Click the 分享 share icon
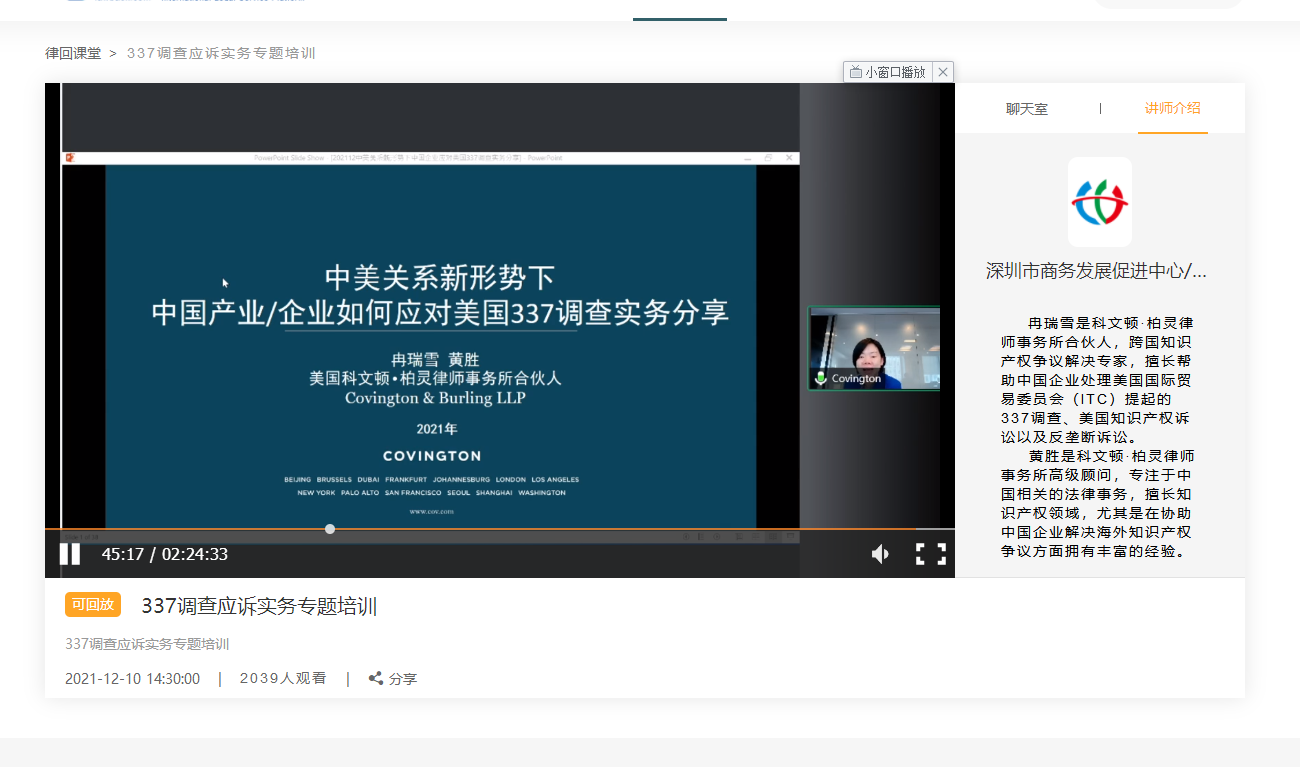This screenshot has height=767, width=1300. (375, 678)
